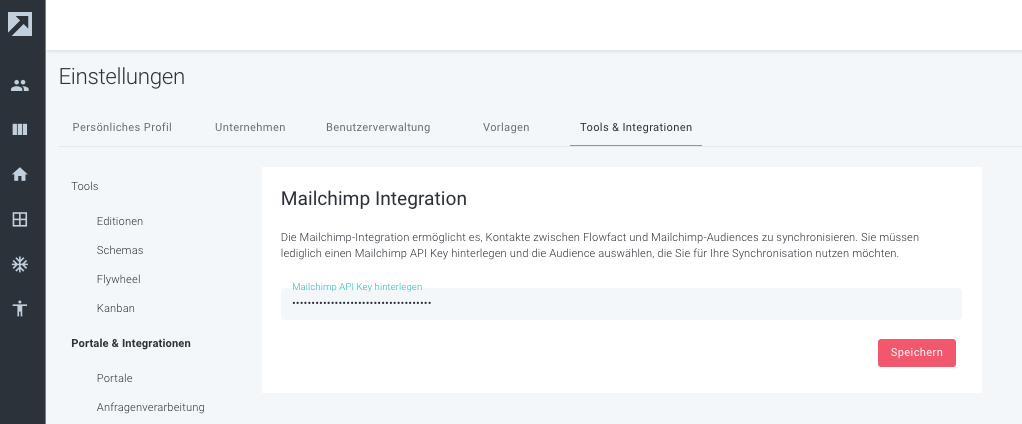Open Schemas settings entry

click(x=120, y=250)
